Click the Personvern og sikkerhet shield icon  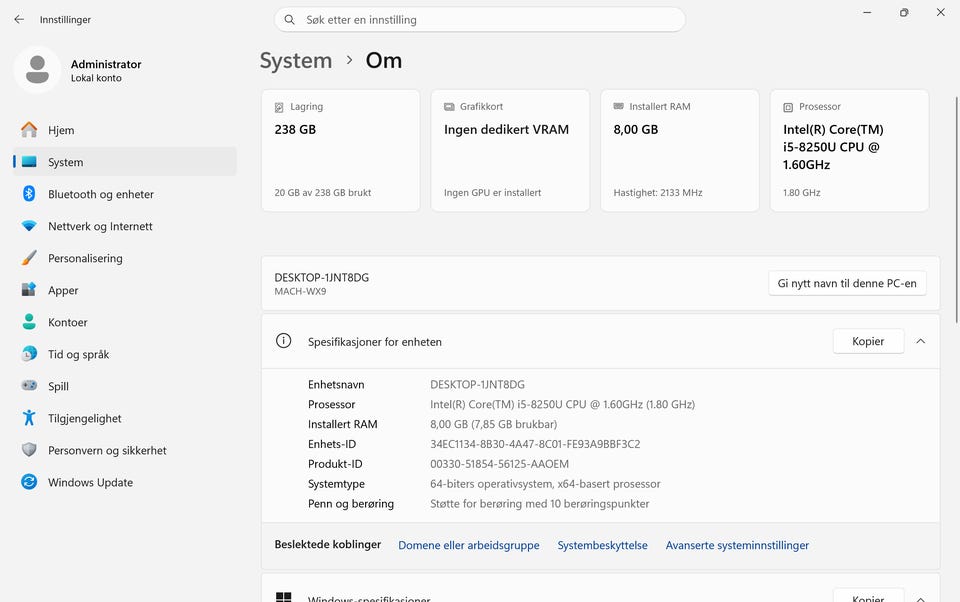pyautogui.click(x=29, y=450)
